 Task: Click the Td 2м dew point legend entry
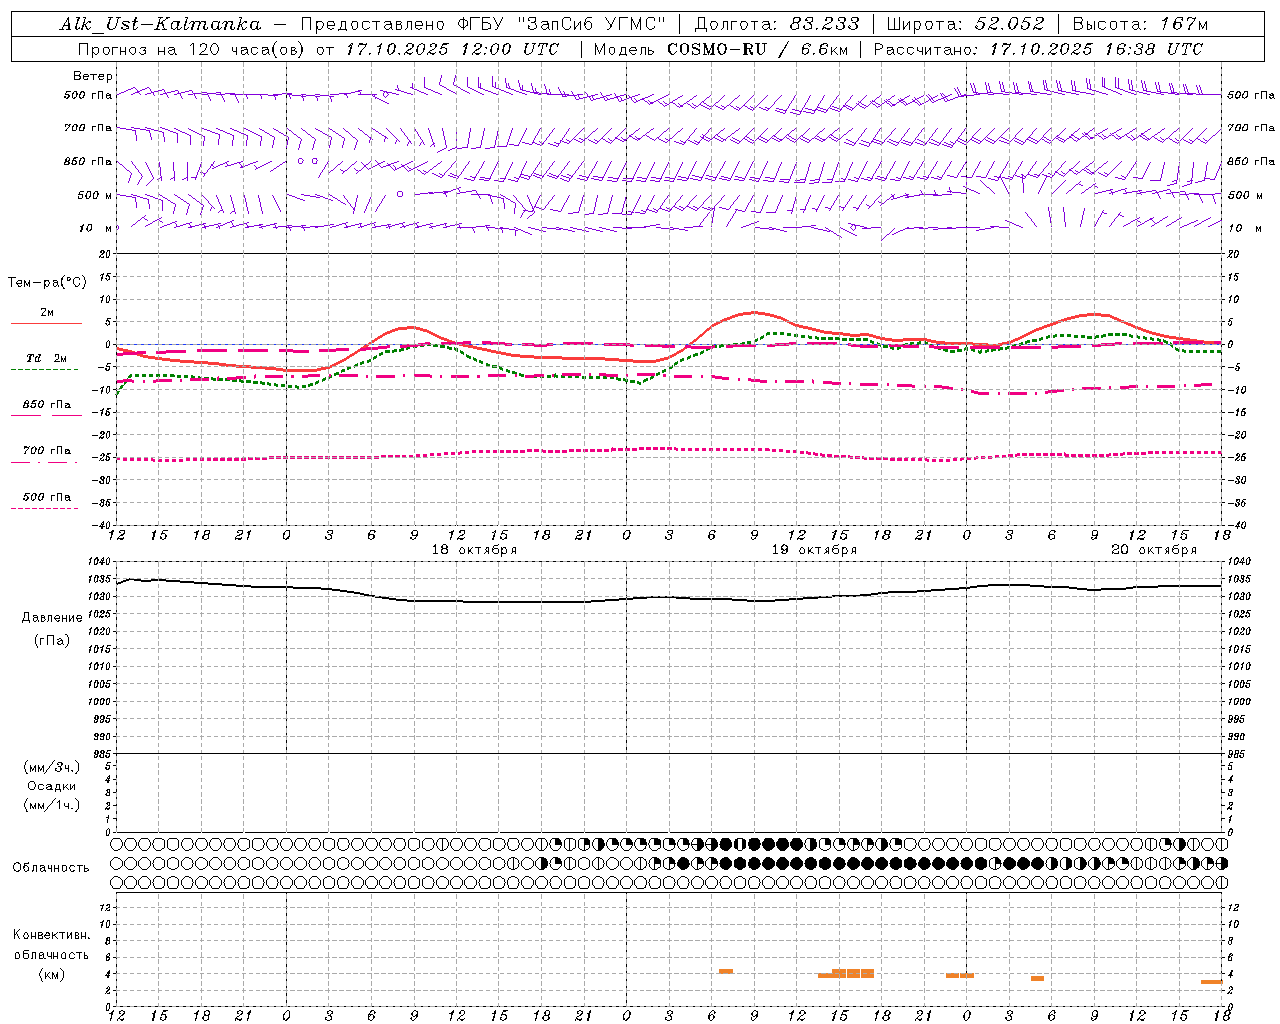click(x=47, y=358)
